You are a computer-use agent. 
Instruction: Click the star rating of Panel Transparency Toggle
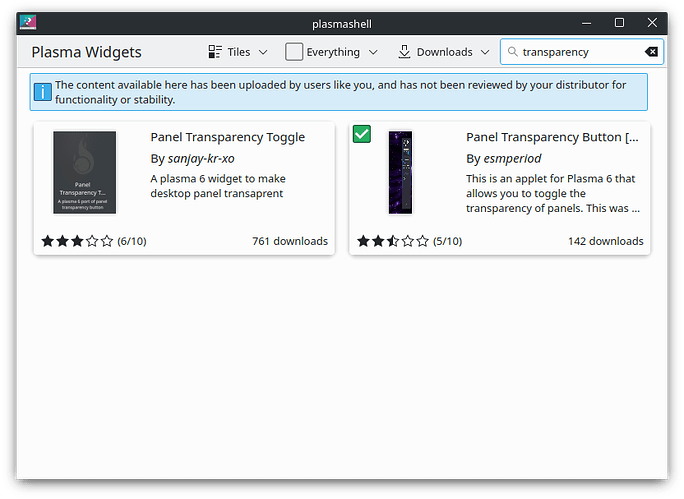pos(77,241)
